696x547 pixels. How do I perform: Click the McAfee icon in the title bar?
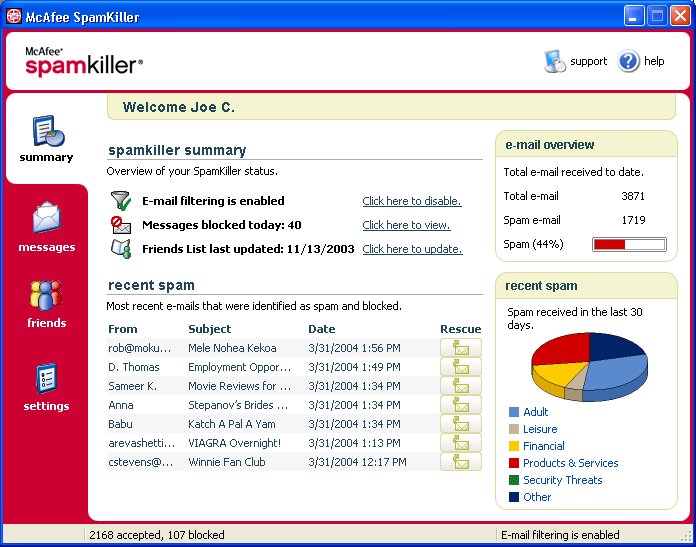point(14,16)
